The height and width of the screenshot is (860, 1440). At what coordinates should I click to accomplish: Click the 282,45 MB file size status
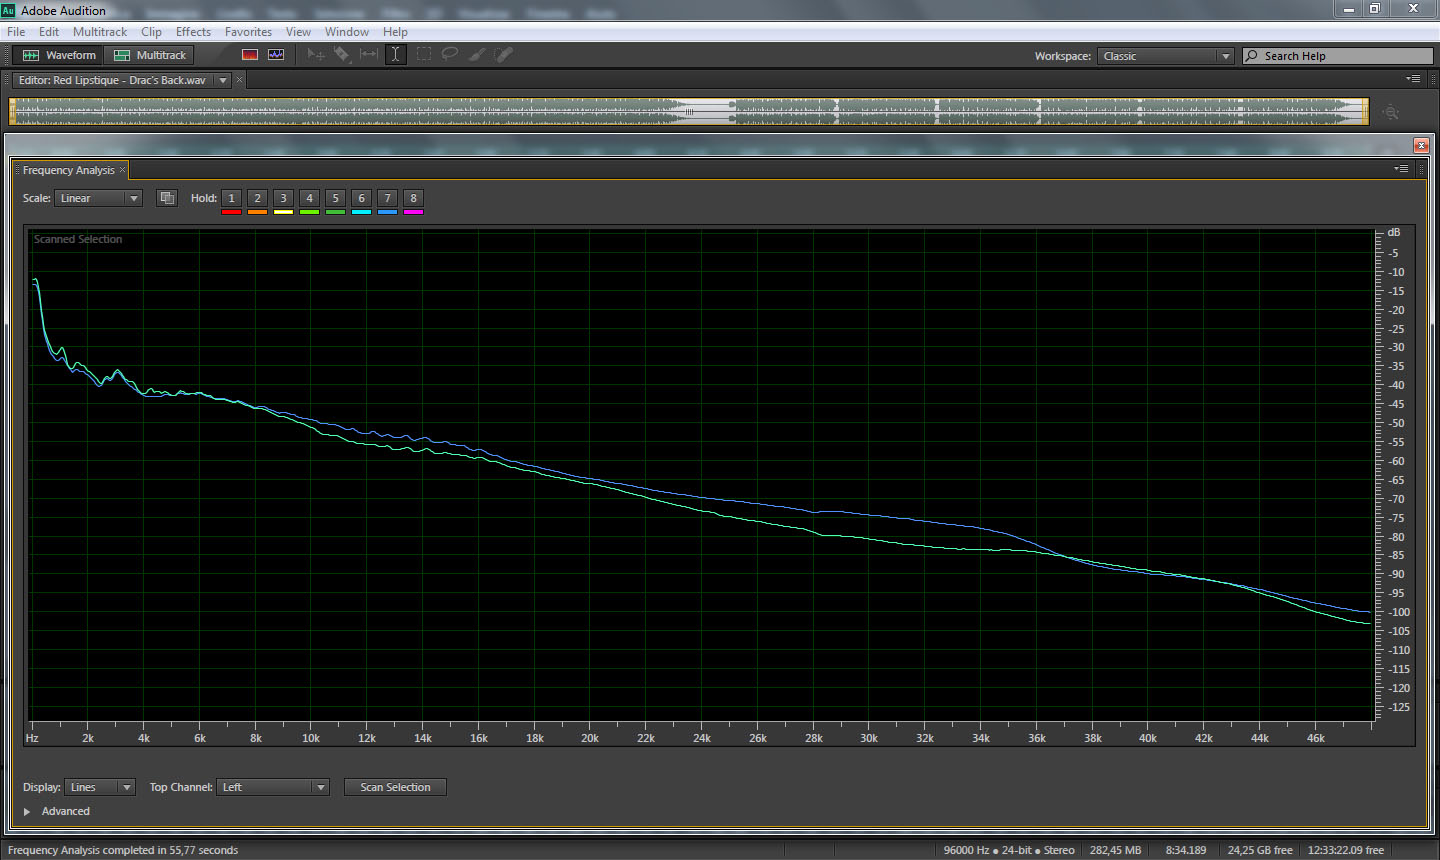pyautogui.click(x=1115, y=850)
